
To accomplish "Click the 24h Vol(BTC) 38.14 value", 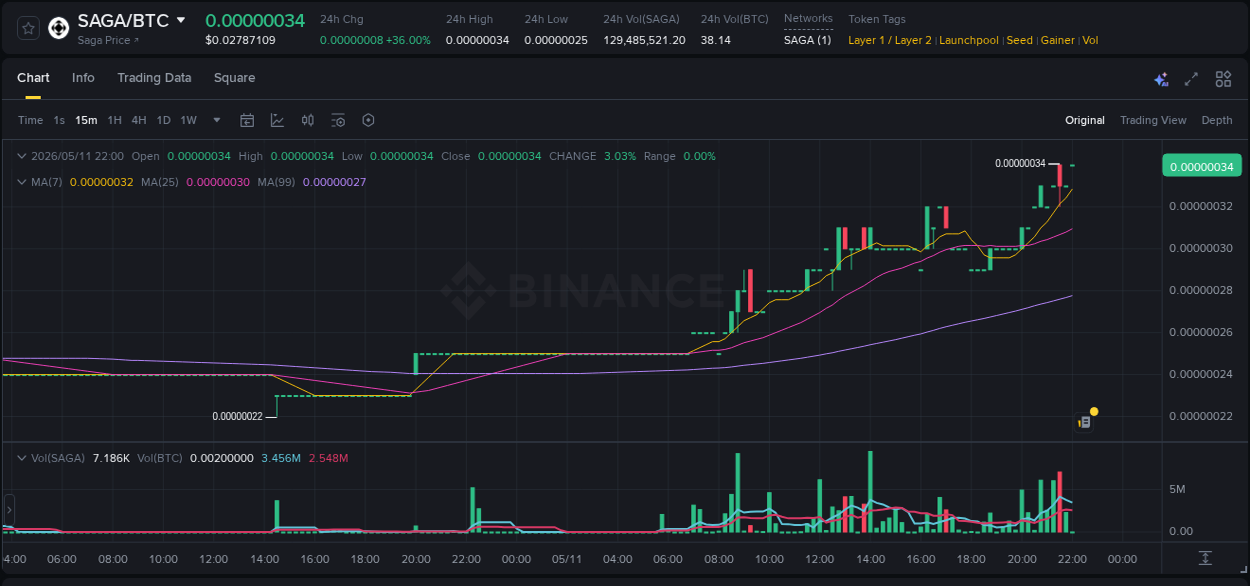I will coord(715,40).
